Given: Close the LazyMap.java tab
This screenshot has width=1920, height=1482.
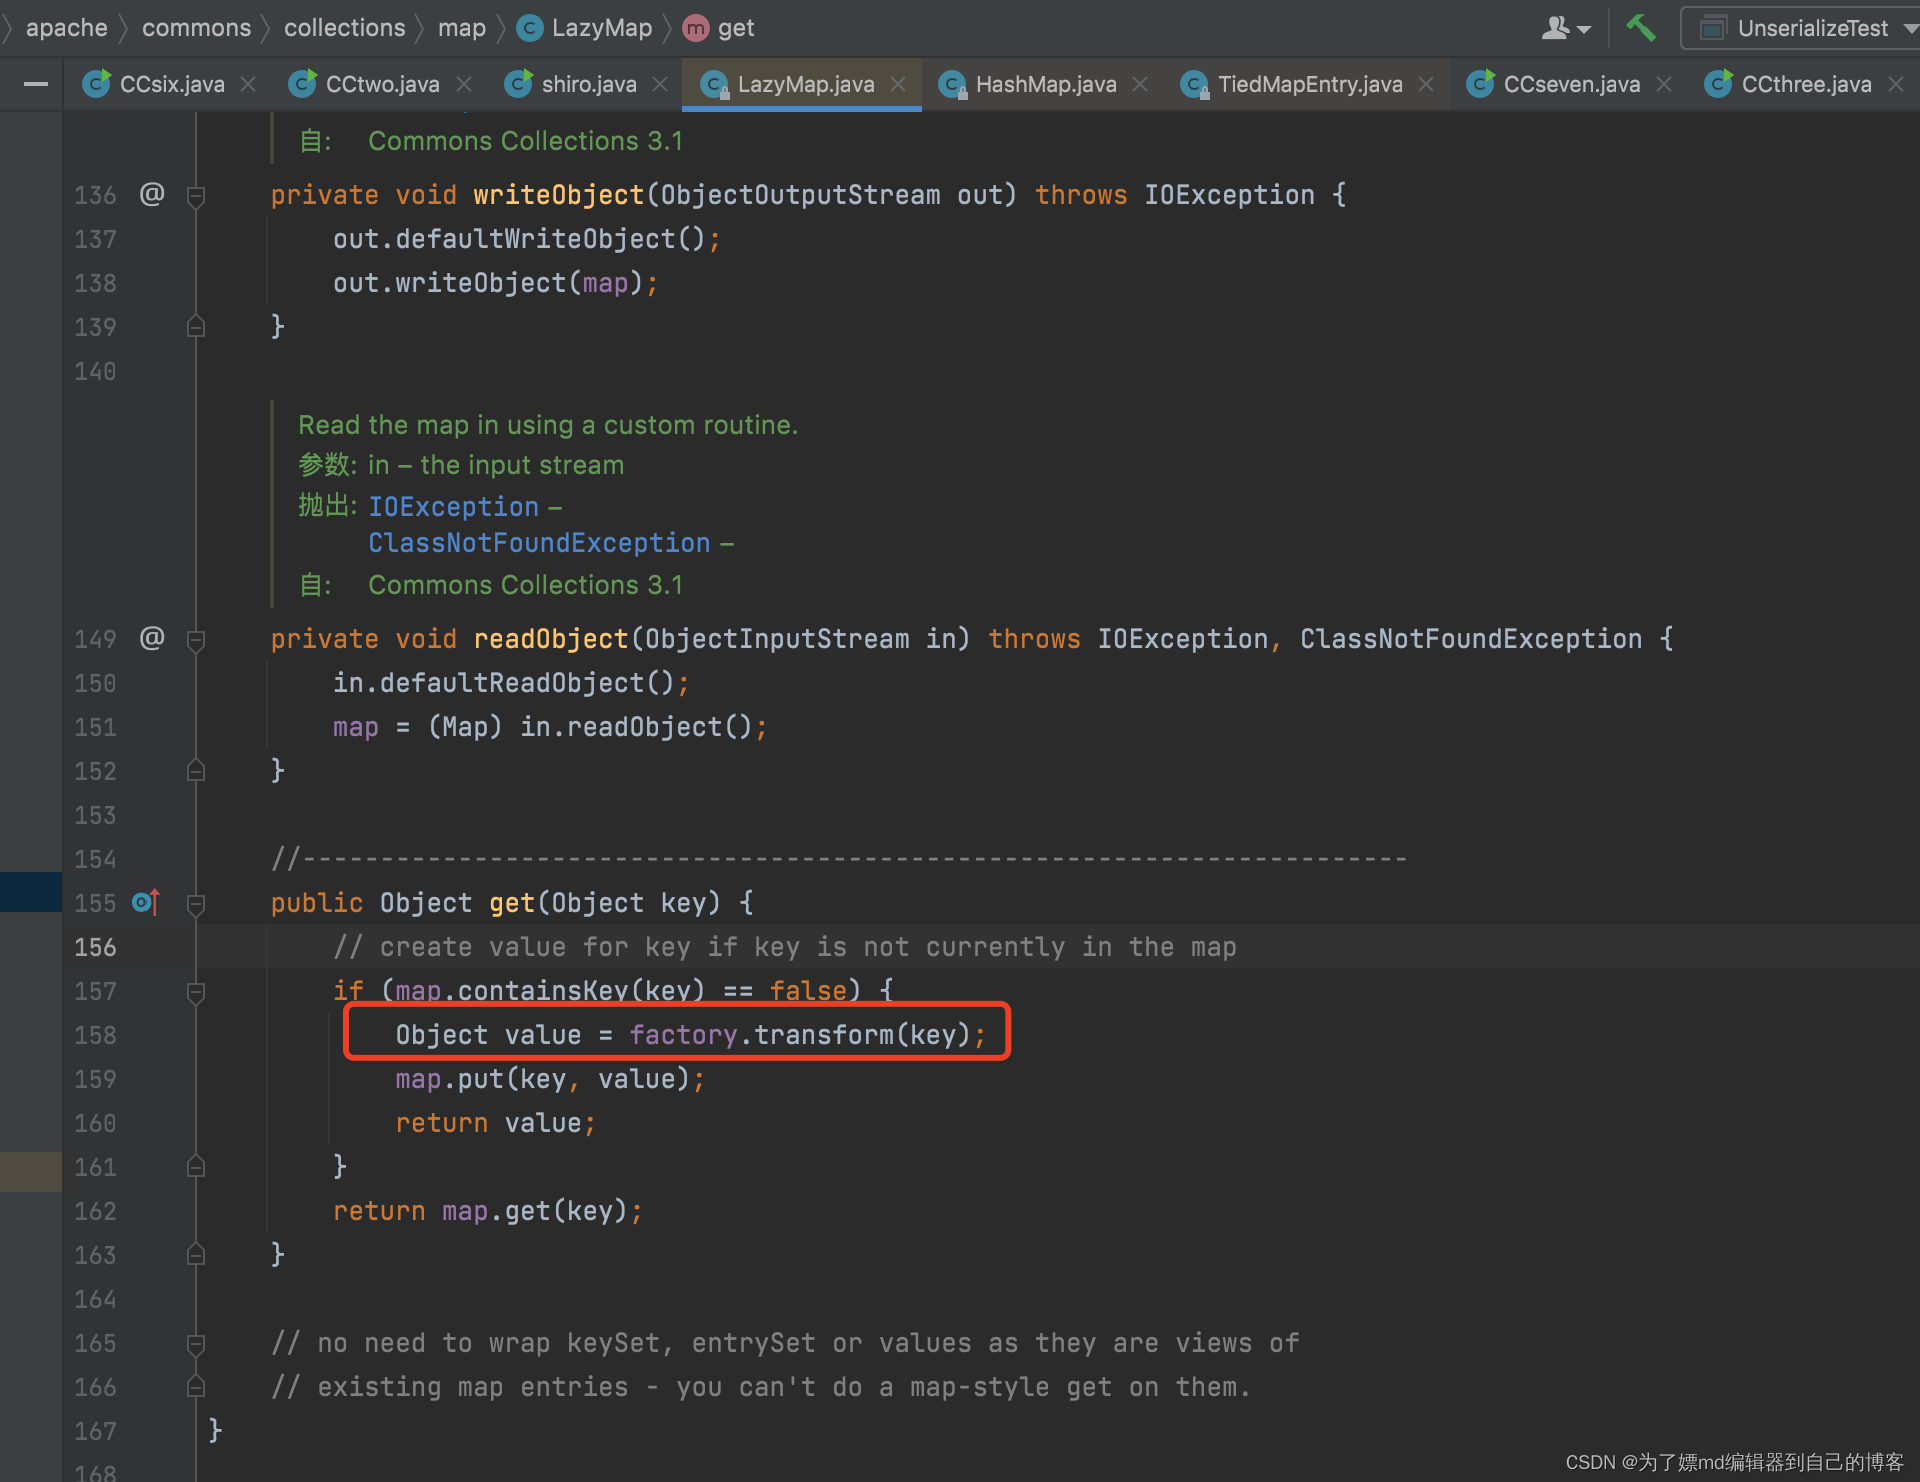Looking at the screenshot, I should point(898,85).
